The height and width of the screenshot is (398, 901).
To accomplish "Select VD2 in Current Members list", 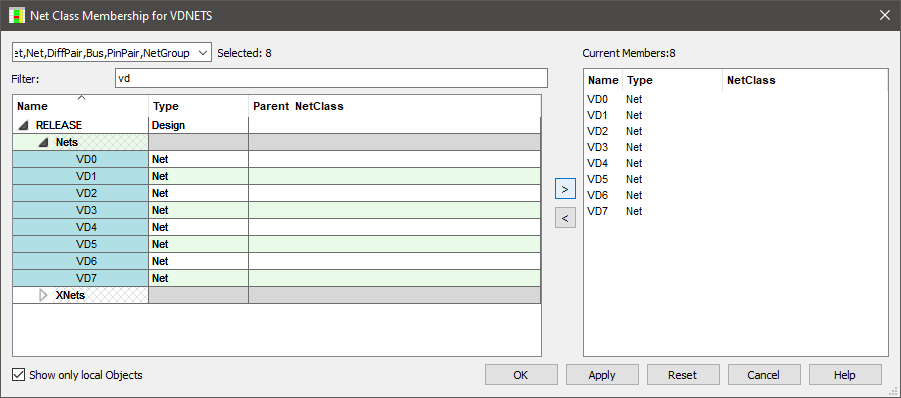I will coord(598,132).
